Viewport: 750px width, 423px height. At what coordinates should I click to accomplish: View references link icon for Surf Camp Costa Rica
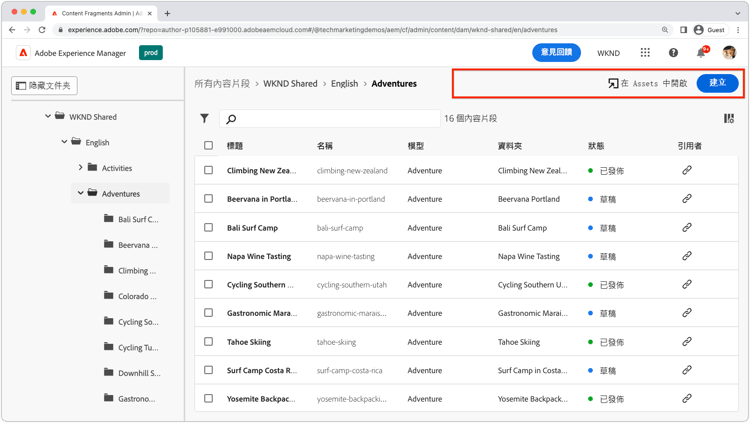(687, 370)
